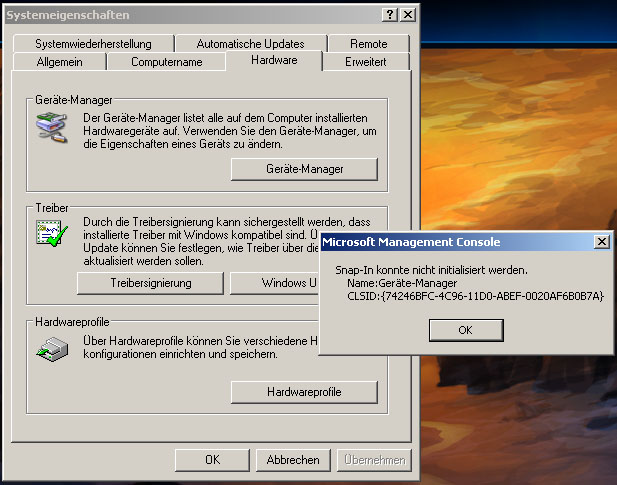Switch to the Erweitert tab
Image resolution: width=617 pixels, height=485 pixels.
coord(366,62)
